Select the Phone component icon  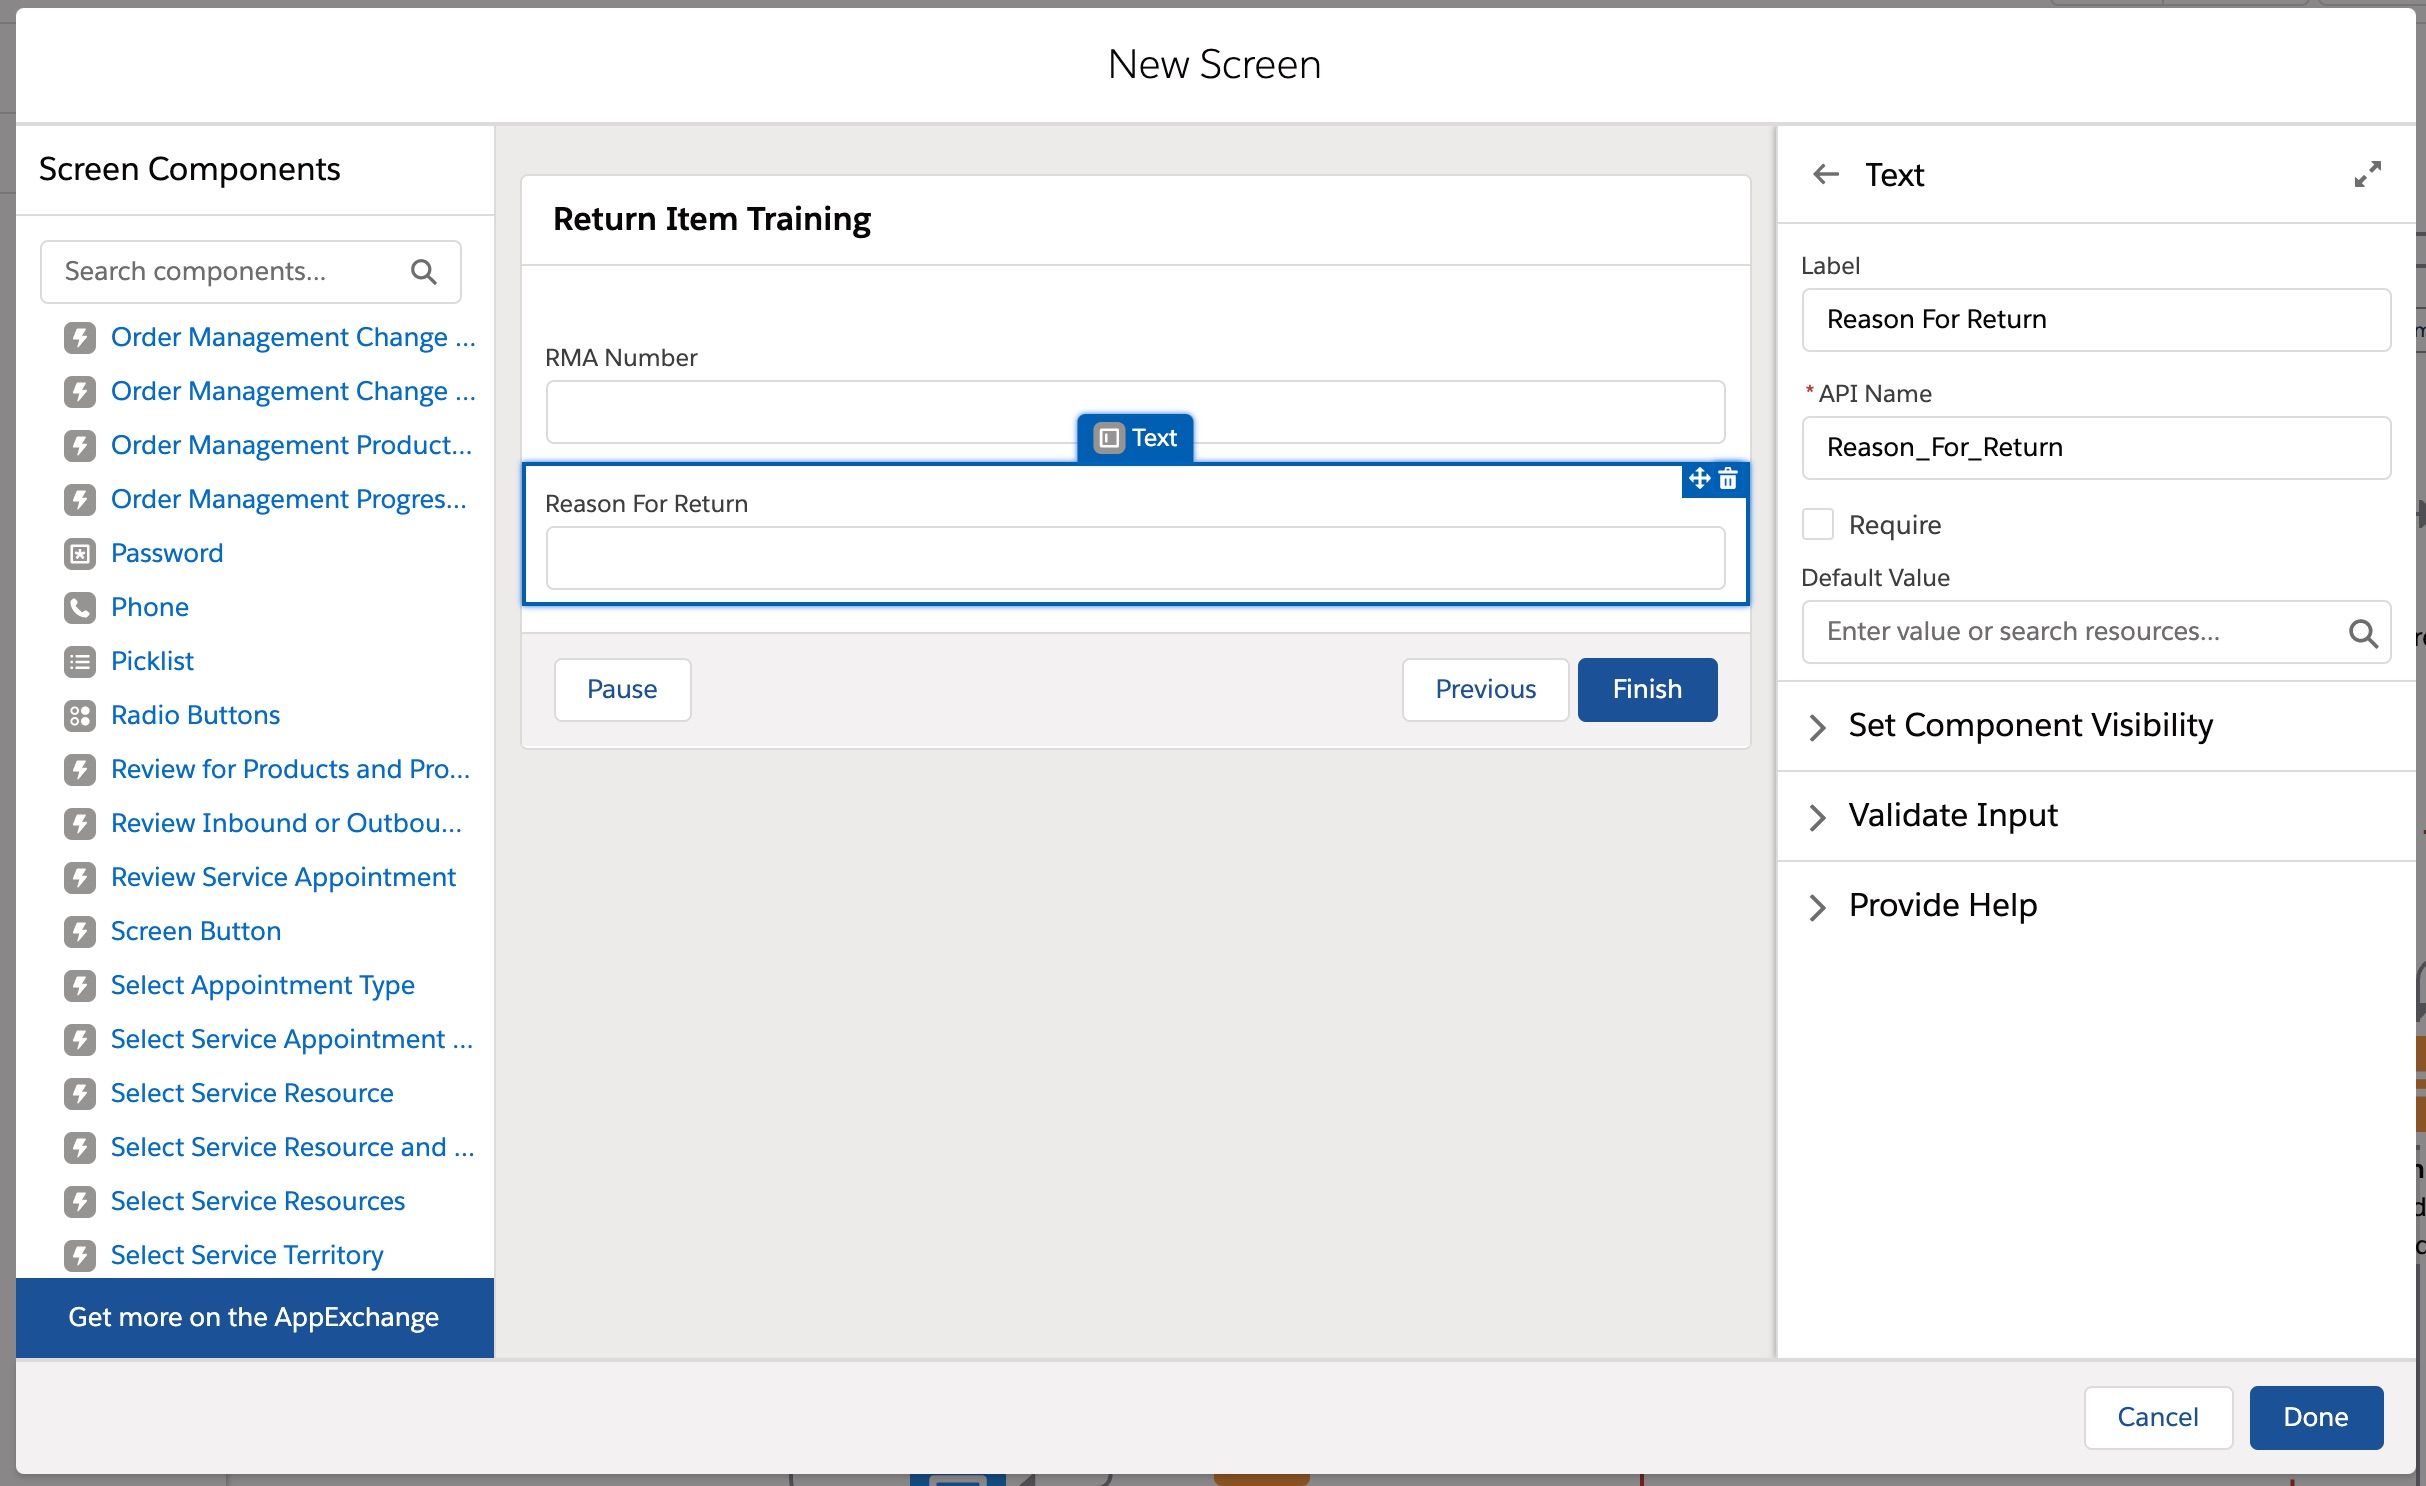point(80,607)
